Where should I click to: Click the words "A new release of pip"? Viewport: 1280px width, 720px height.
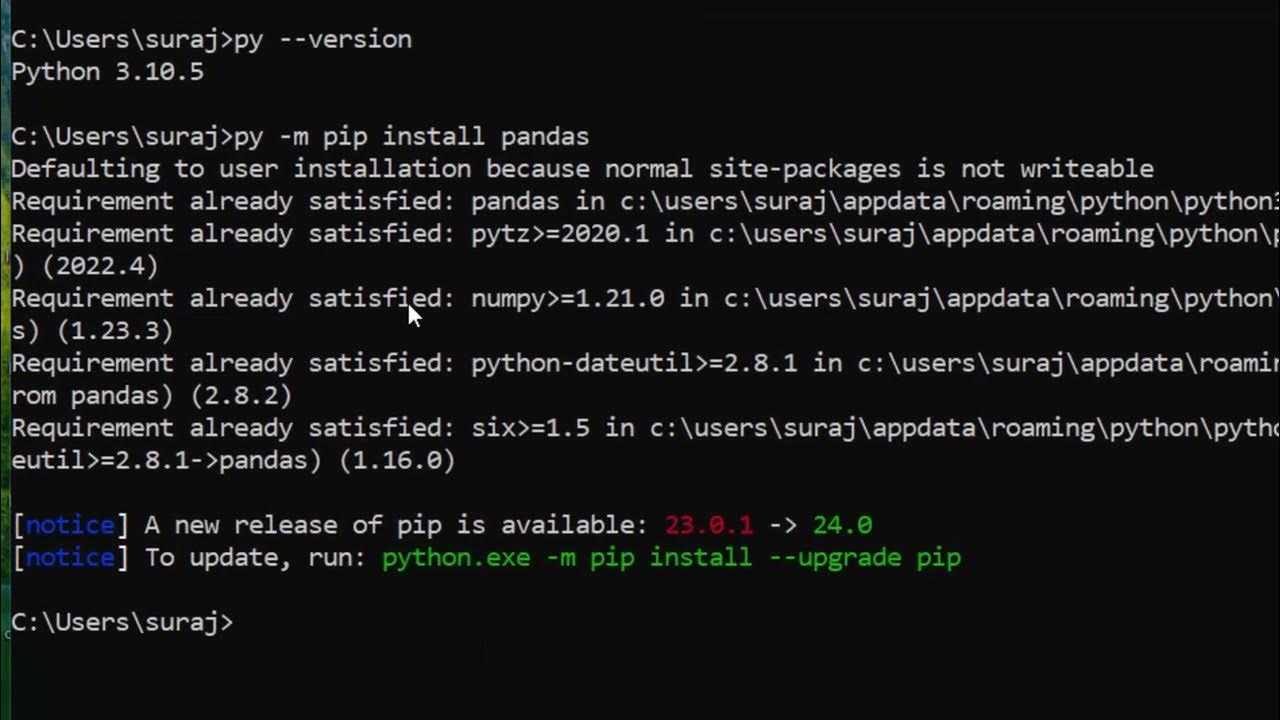coord(300,525)
